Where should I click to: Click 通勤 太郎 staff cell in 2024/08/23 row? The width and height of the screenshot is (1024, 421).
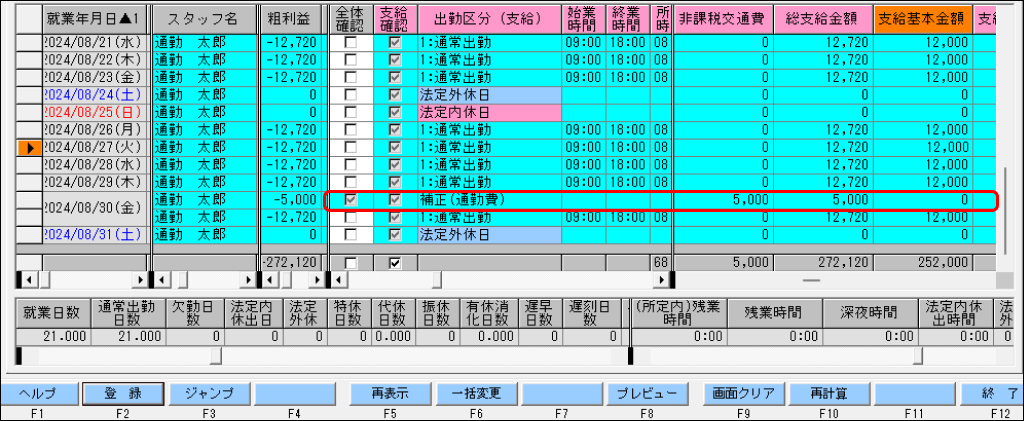204,78
